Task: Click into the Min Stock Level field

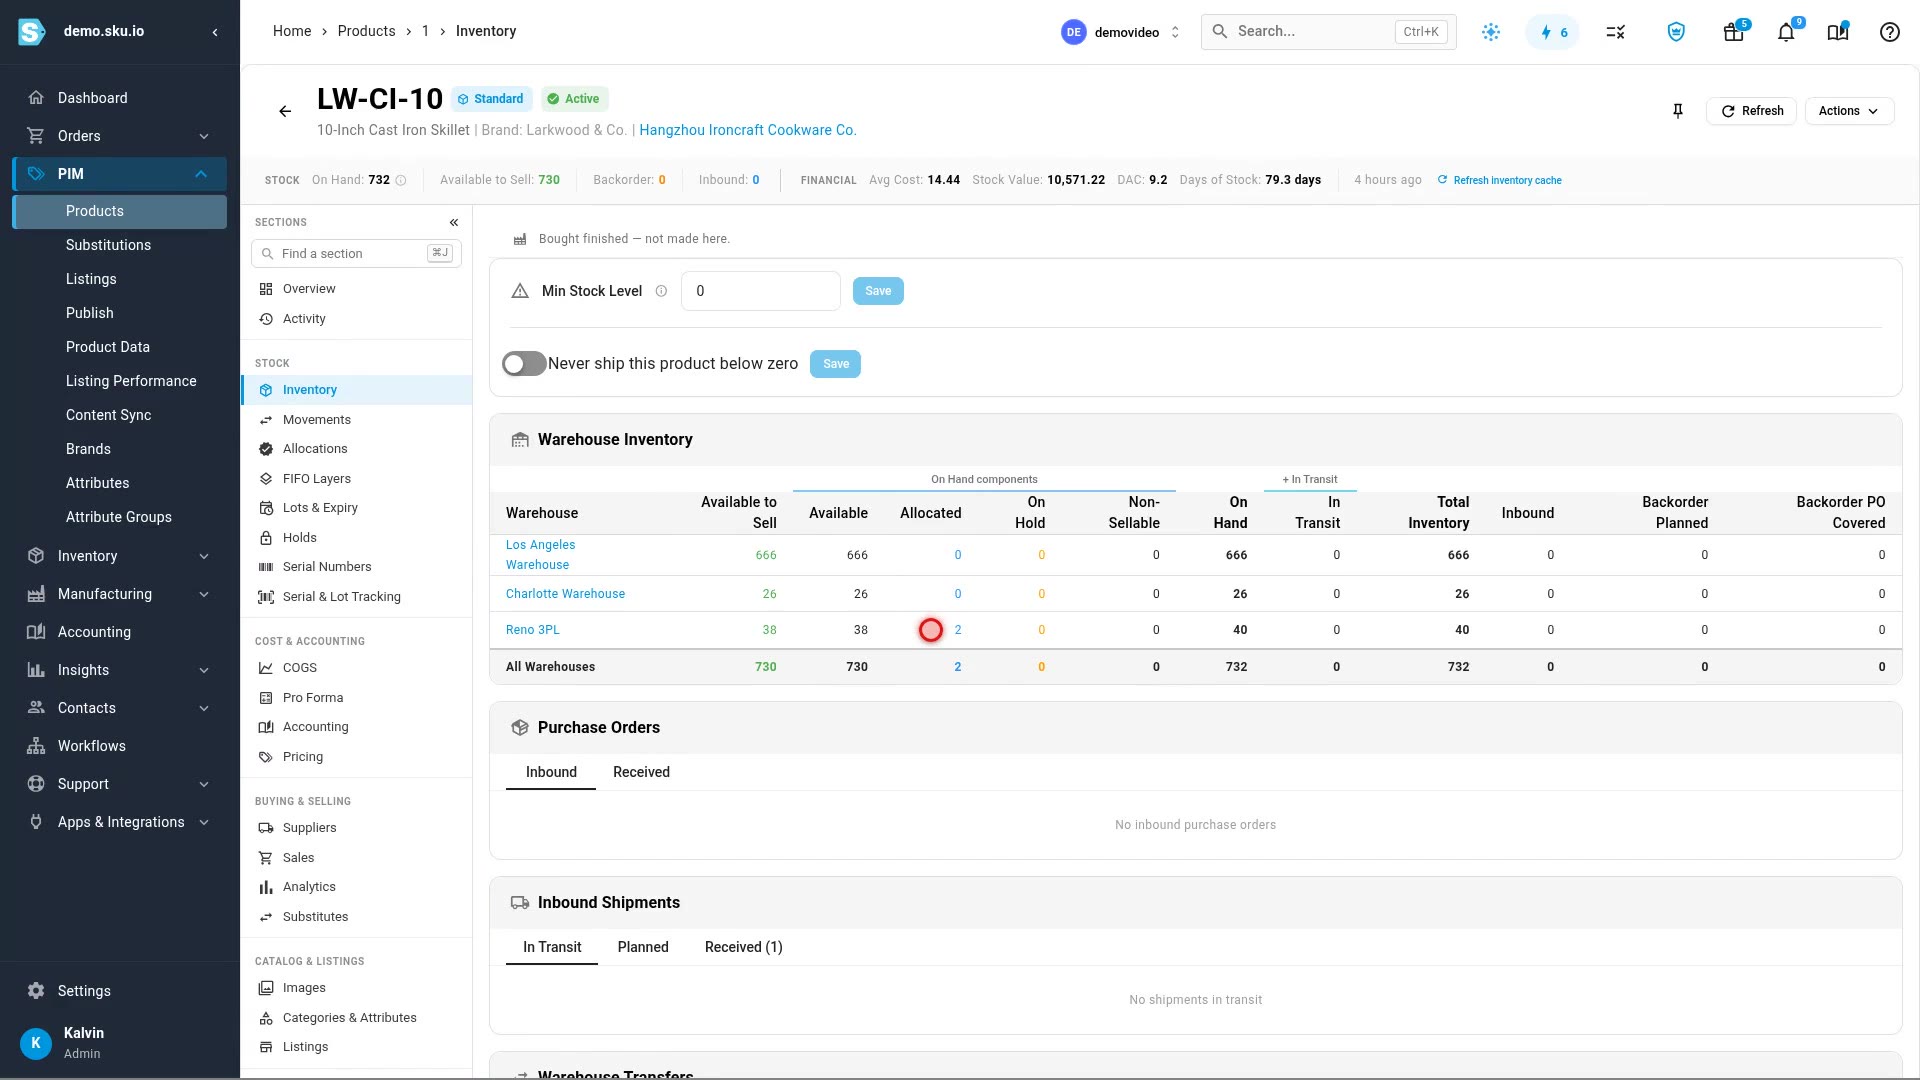Action: click(761, 291)
